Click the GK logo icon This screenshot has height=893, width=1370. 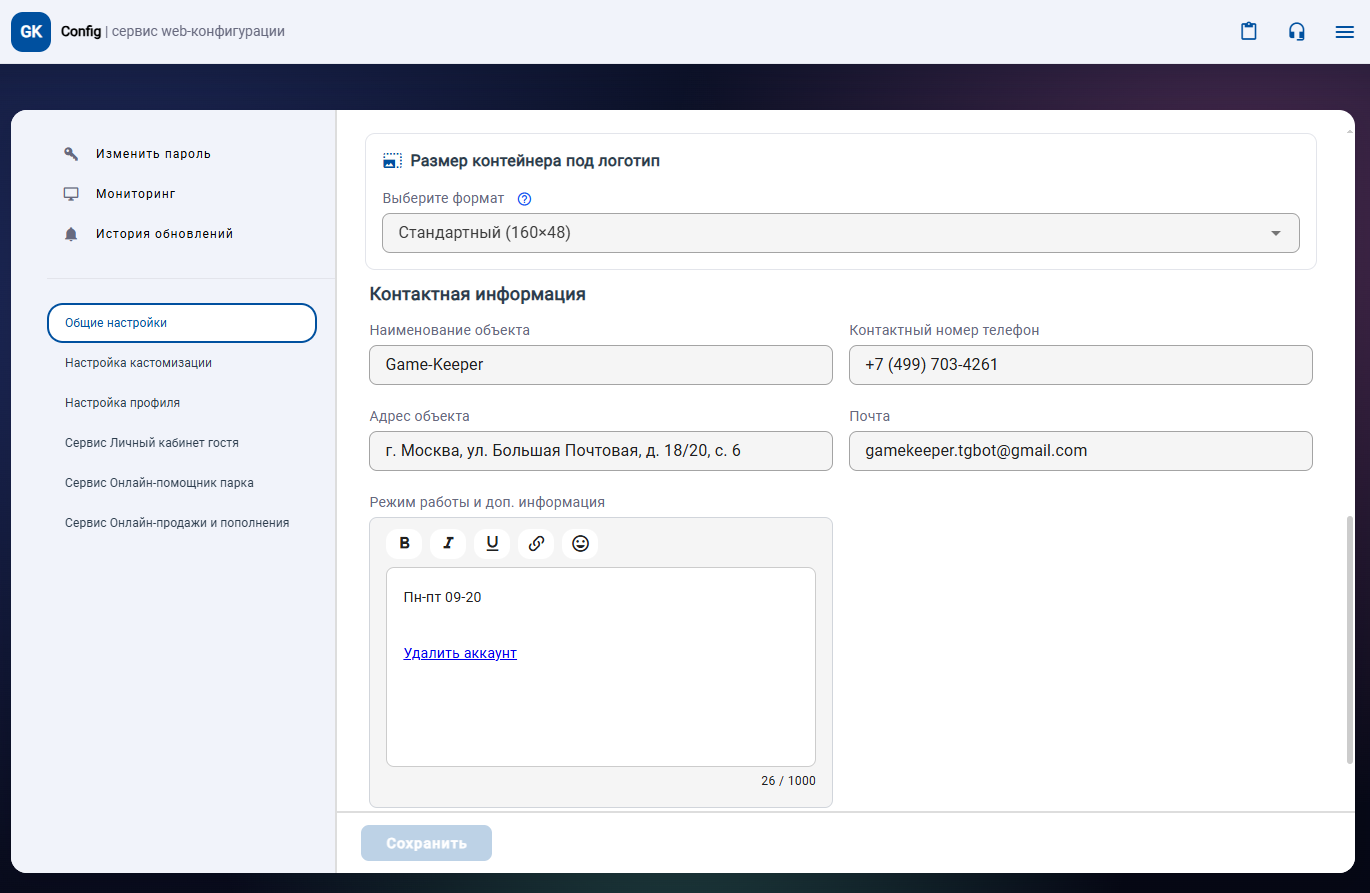[31, 32]
